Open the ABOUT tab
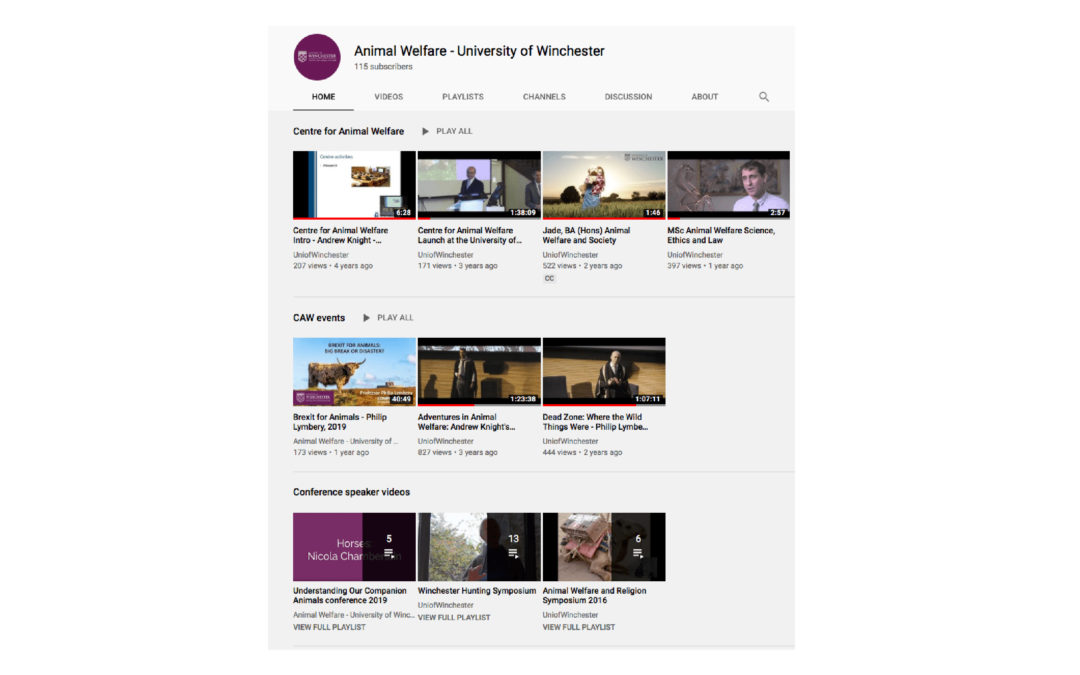This screenshot has width=1080, height=675. (x=705, y=97)
